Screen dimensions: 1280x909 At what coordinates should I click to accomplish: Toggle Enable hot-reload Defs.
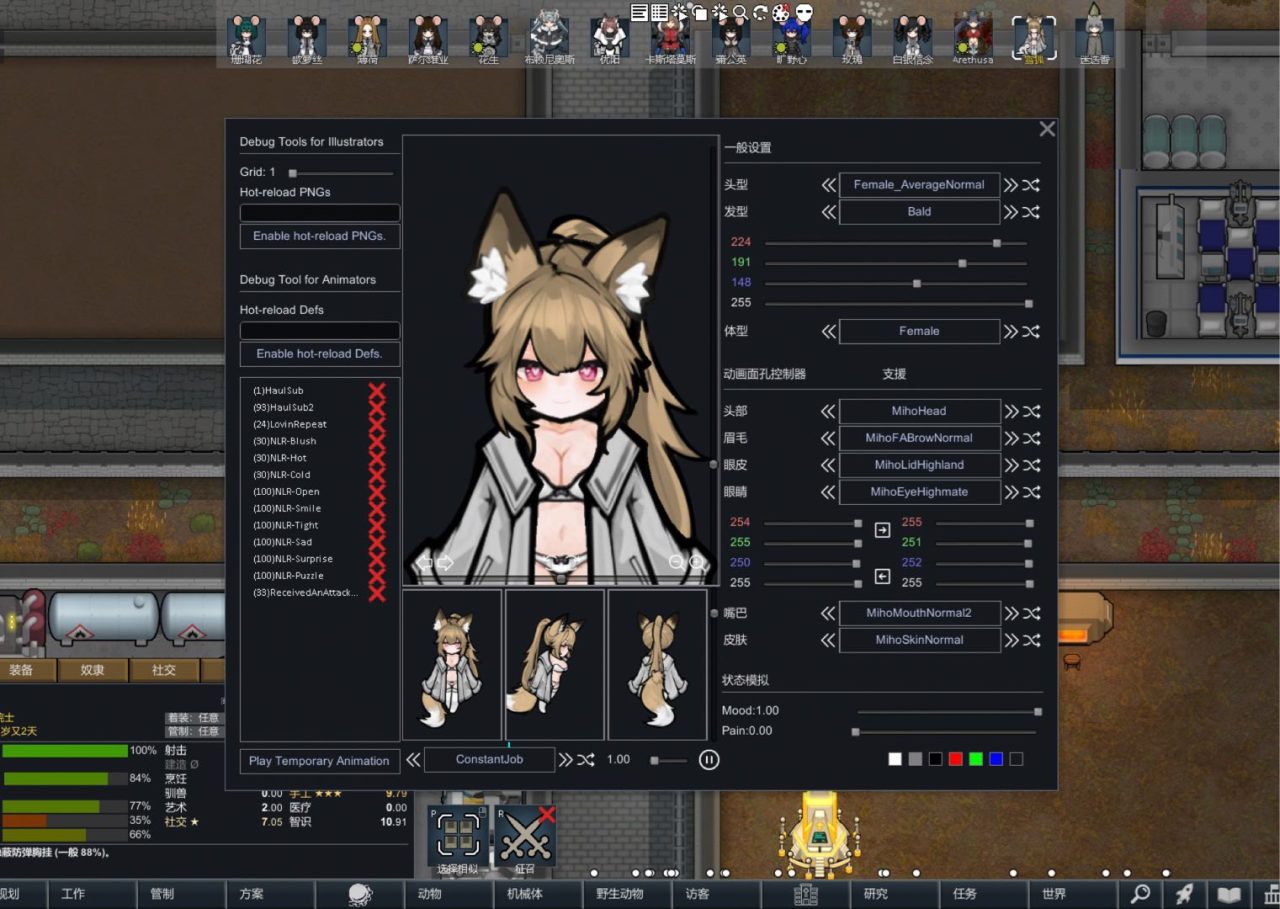[320, 353]
